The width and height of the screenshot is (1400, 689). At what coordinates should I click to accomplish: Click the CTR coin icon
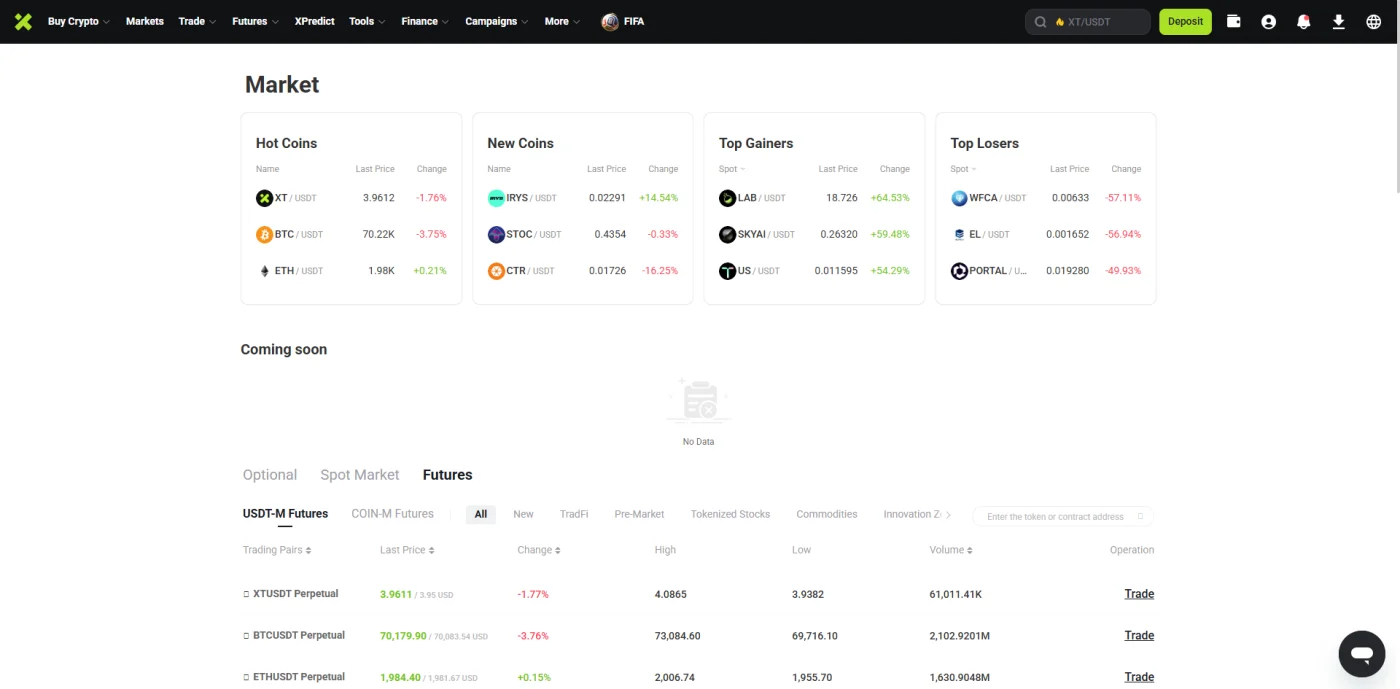(x=496, y=271)
